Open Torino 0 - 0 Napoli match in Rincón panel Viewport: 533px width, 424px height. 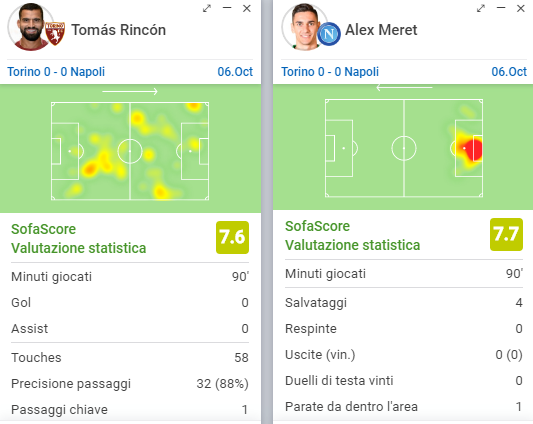tap(56, 72)
